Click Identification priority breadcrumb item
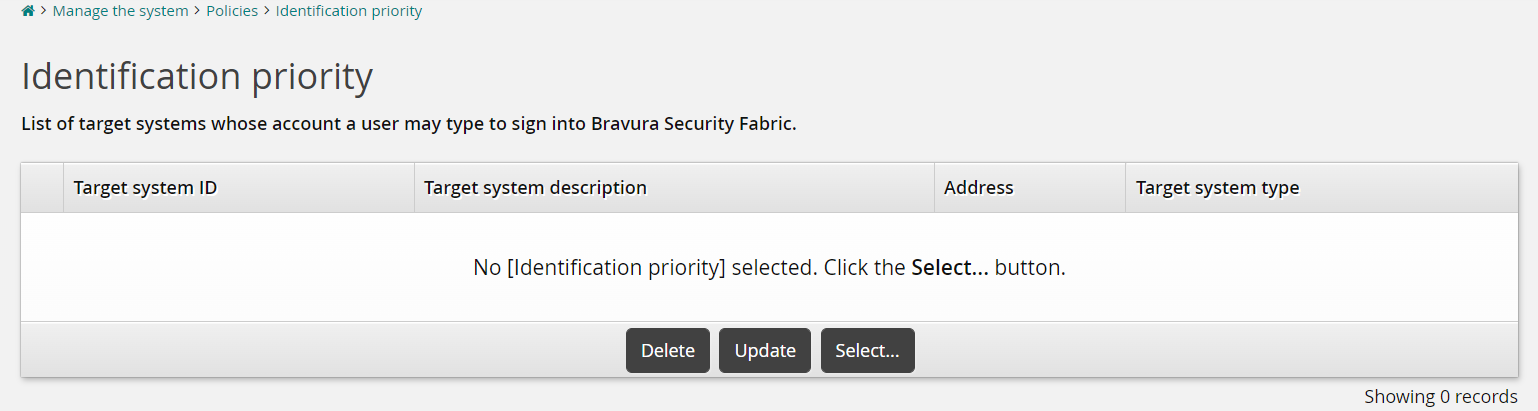 pos(348,11)
